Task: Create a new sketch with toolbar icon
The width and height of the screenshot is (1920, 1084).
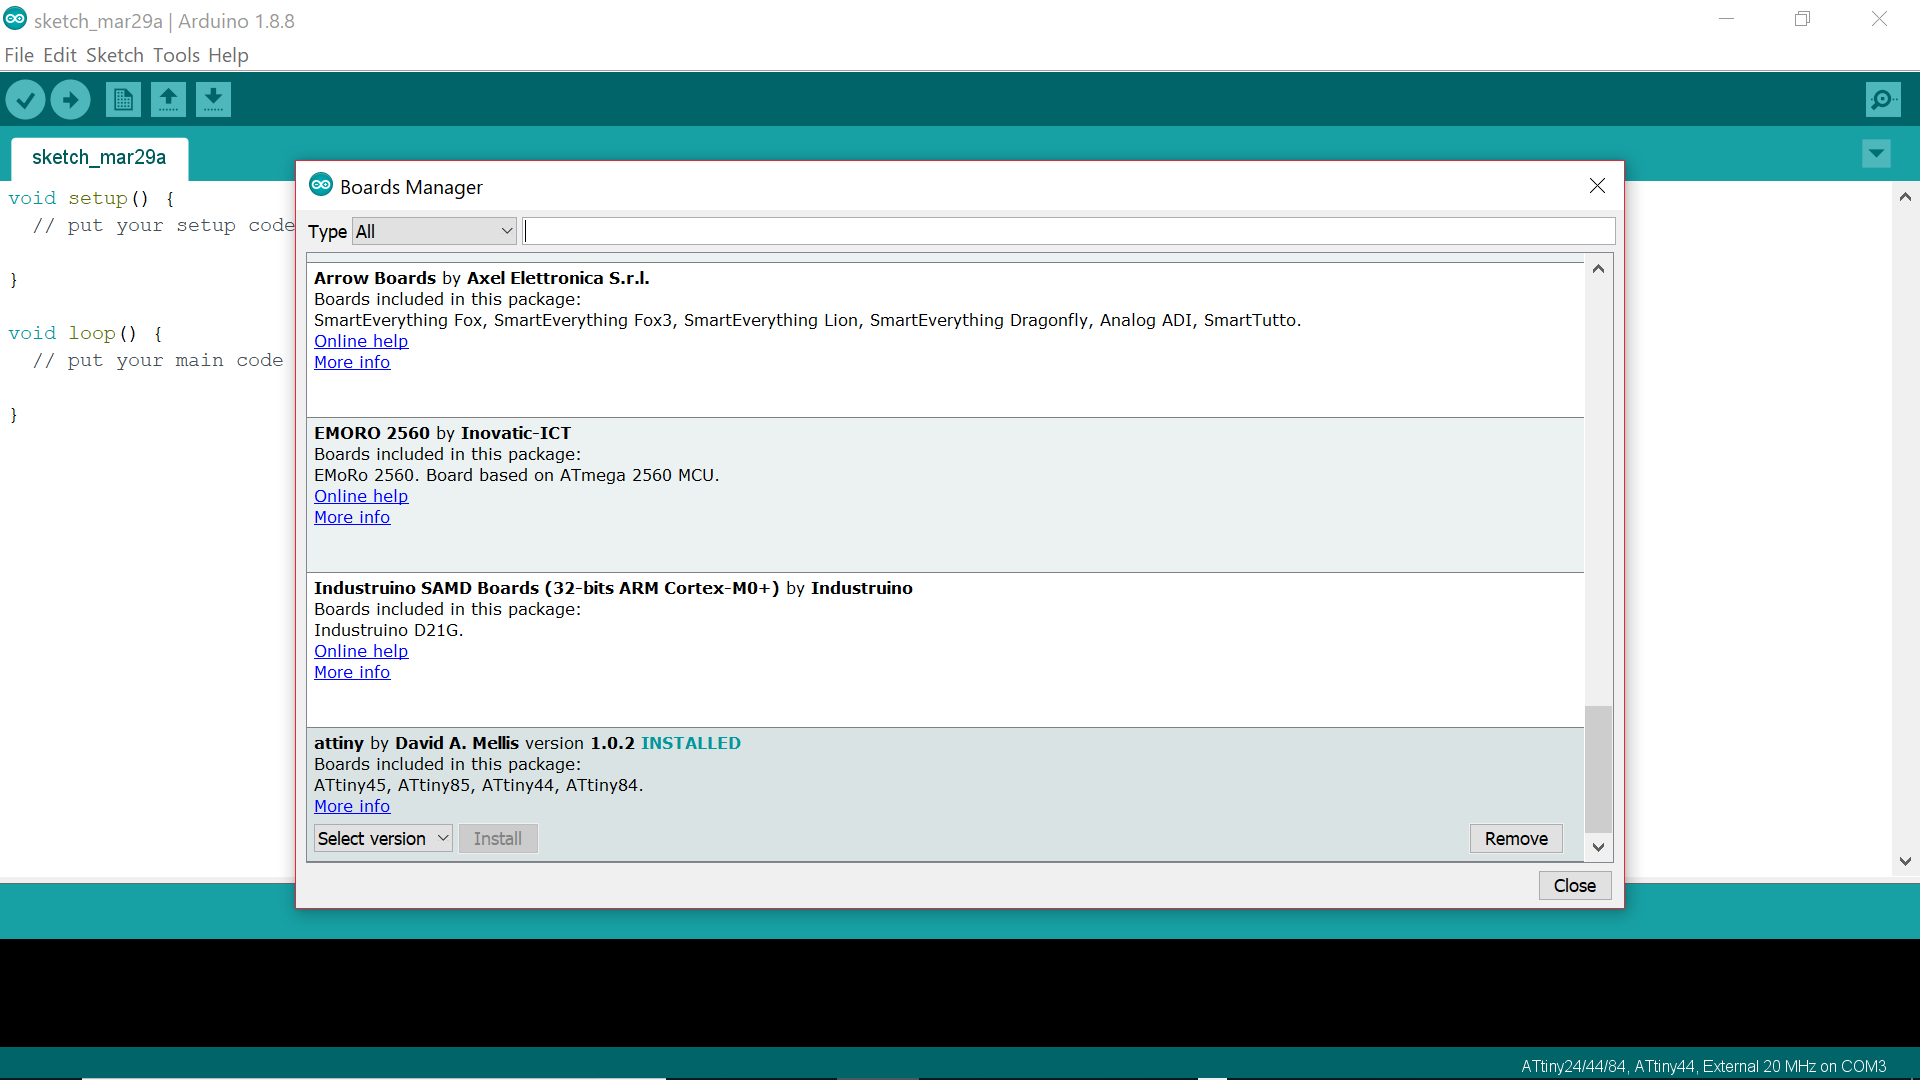Action: click(x=123, y=99)
